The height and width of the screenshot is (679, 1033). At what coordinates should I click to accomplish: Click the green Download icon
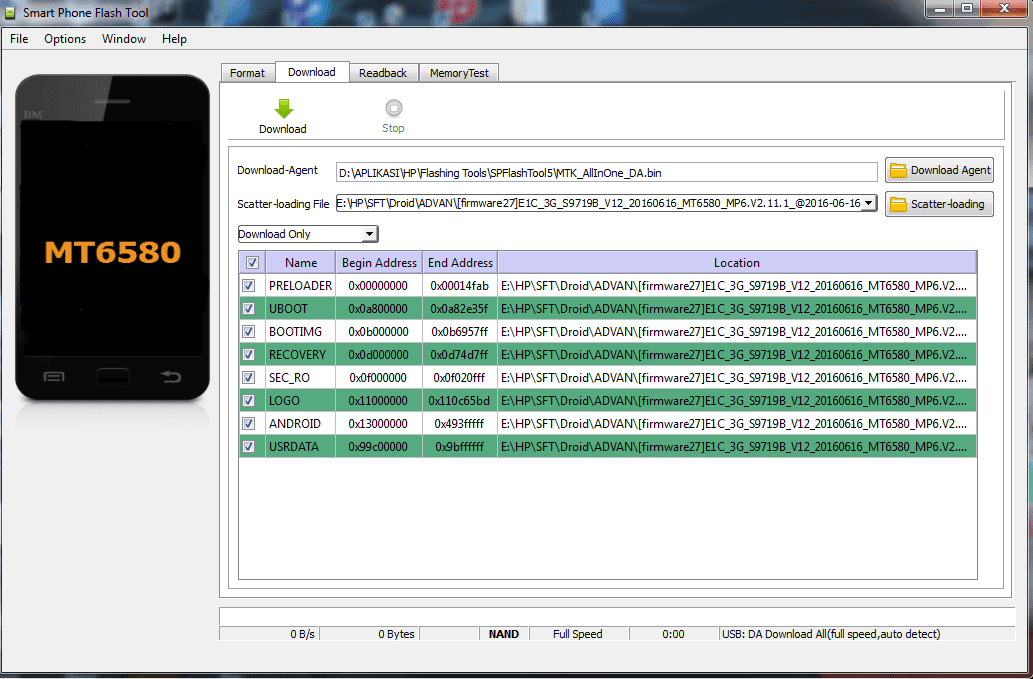(283, 108)
